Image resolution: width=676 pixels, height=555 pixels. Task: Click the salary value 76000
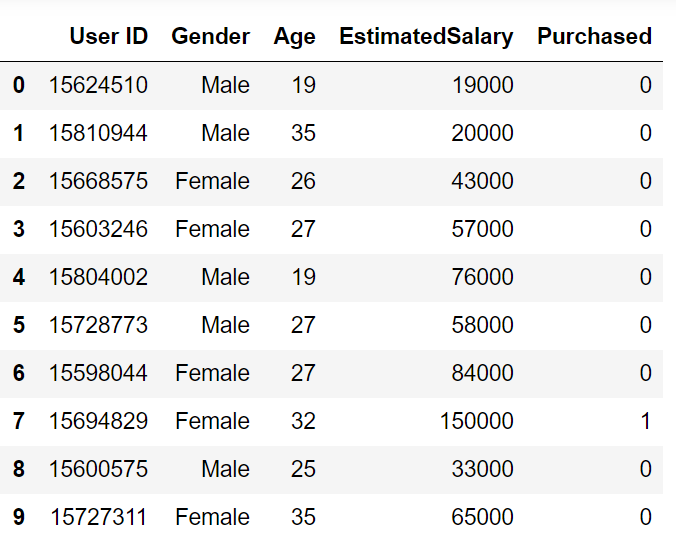pyautogui.click(x=482, y=277)
